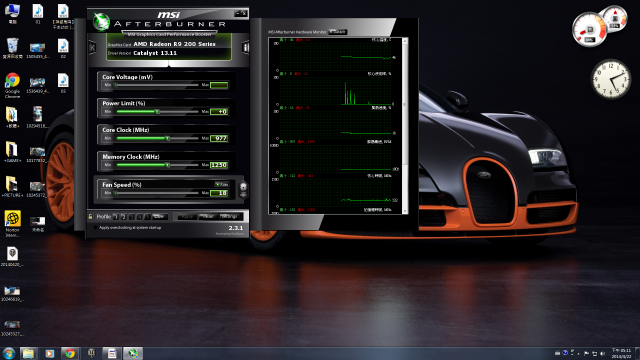Click the Detach button in hardware monitor
The height and width of the screenshot is (360, 640).
pyautogui.click(x=338, y=32)
